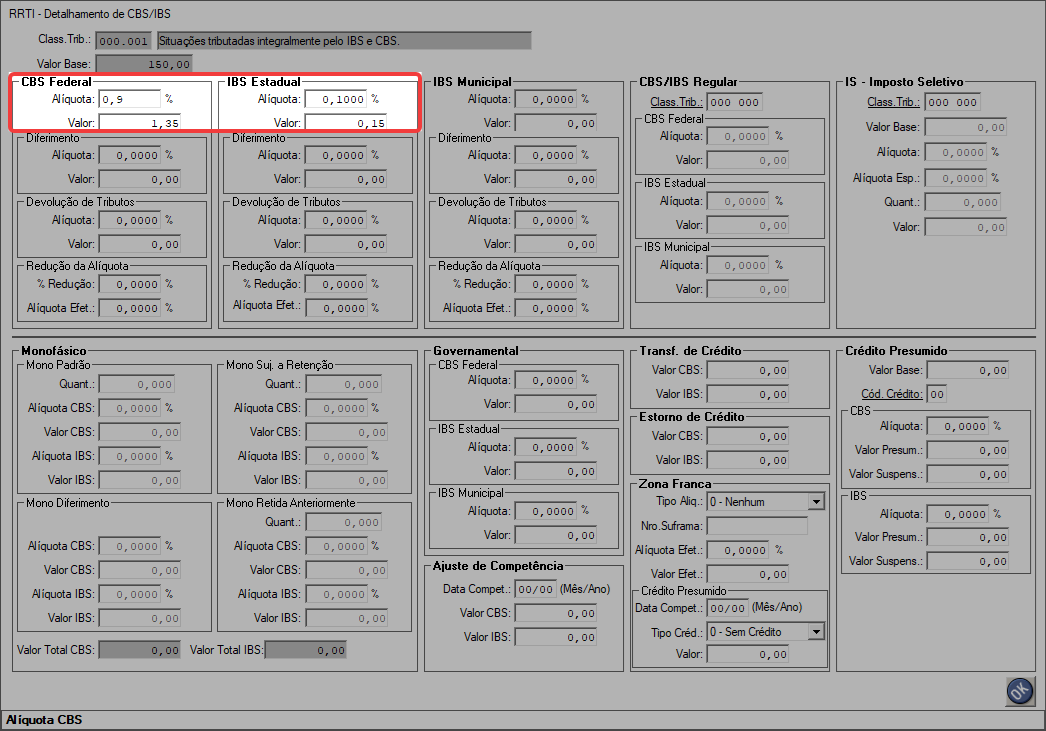Click the Transf. de Crédito Valor IBS field

click(x=748, y=394)
